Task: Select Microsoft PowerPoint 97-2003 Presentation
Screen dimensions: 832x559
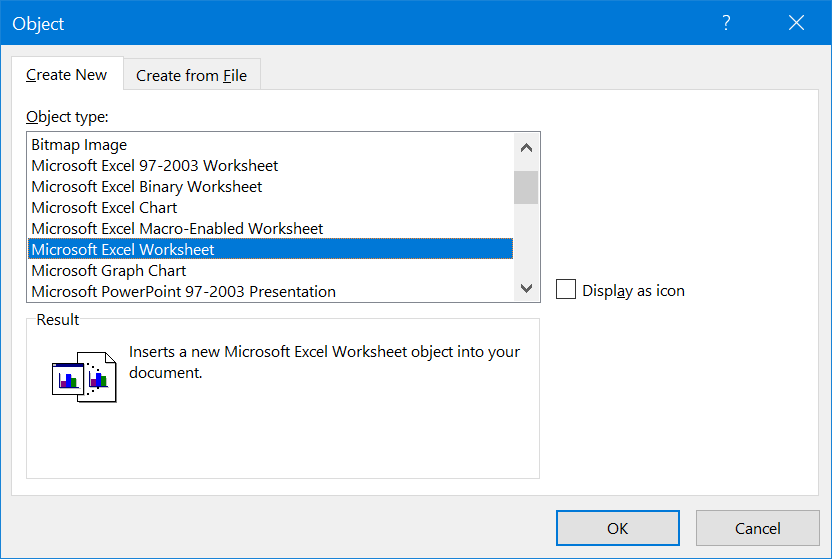Action: point(183,292)
